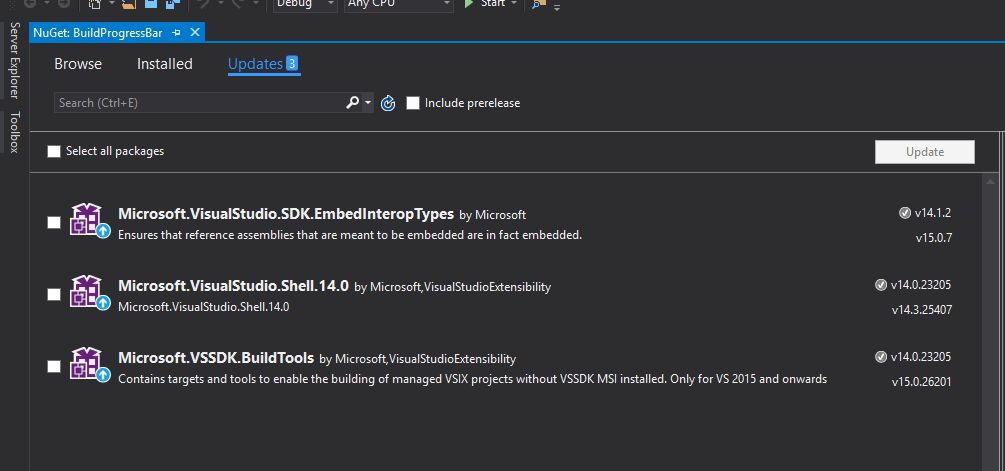This screenshot has height=471, width=1005.
Task: Check Select all packages
Action: [54, 151]
